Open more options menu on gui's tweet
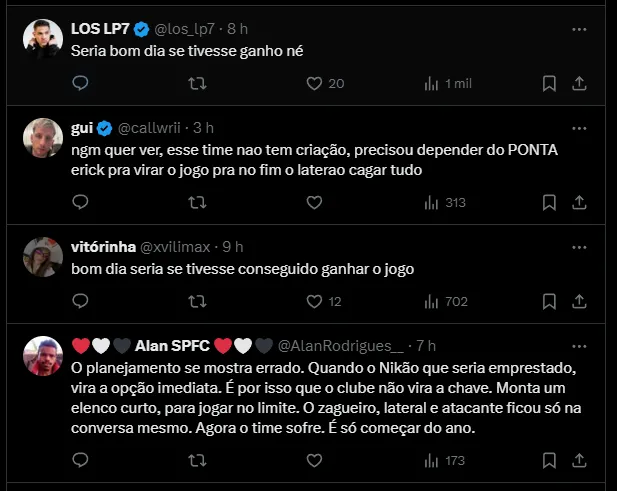Viewport: 617px width, 491px height. [579, 128]
